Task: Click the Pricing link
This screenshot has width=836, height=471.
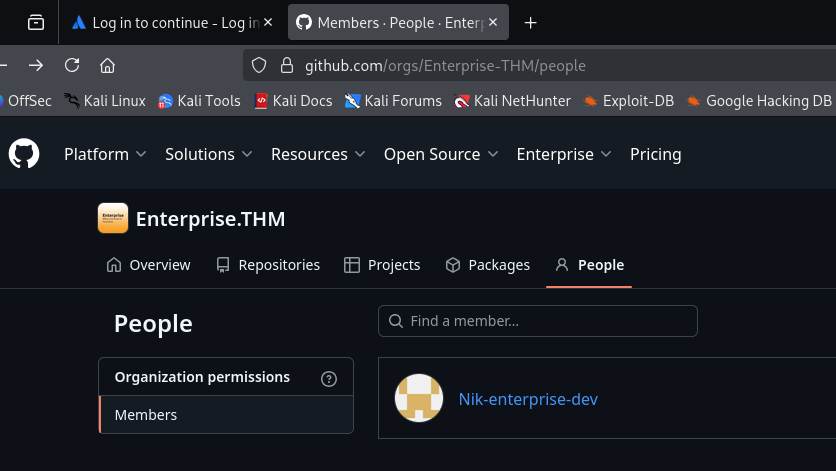Action: point(655,154)
